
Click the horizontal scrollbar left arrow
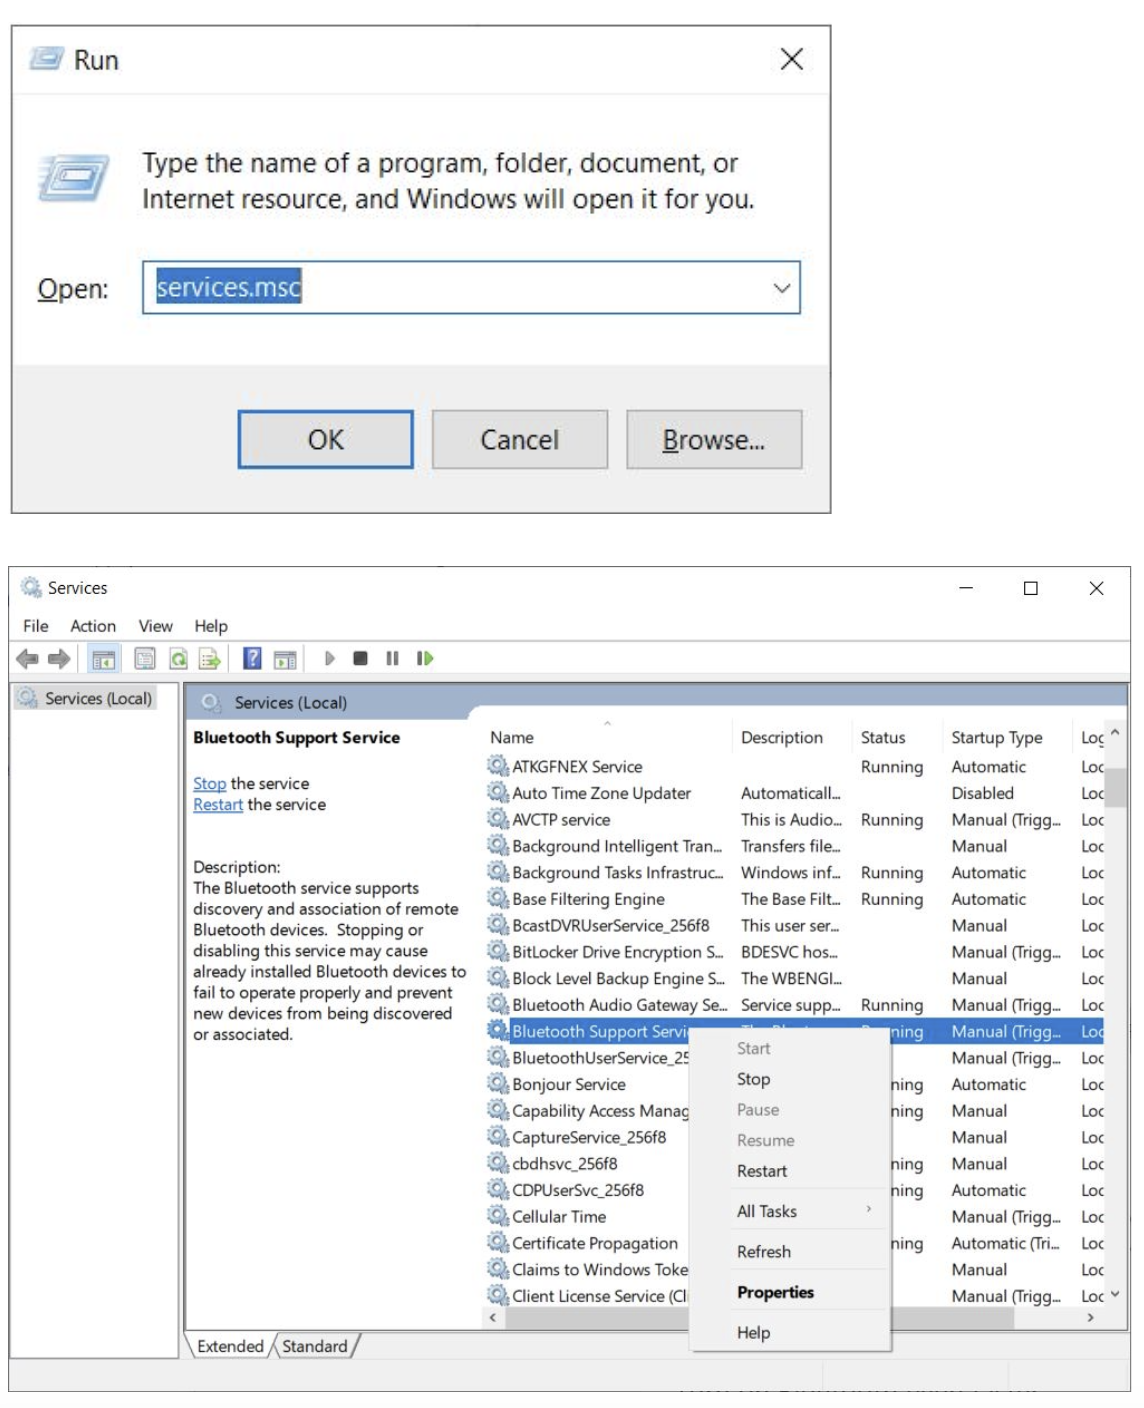[x=492, y=1318]
